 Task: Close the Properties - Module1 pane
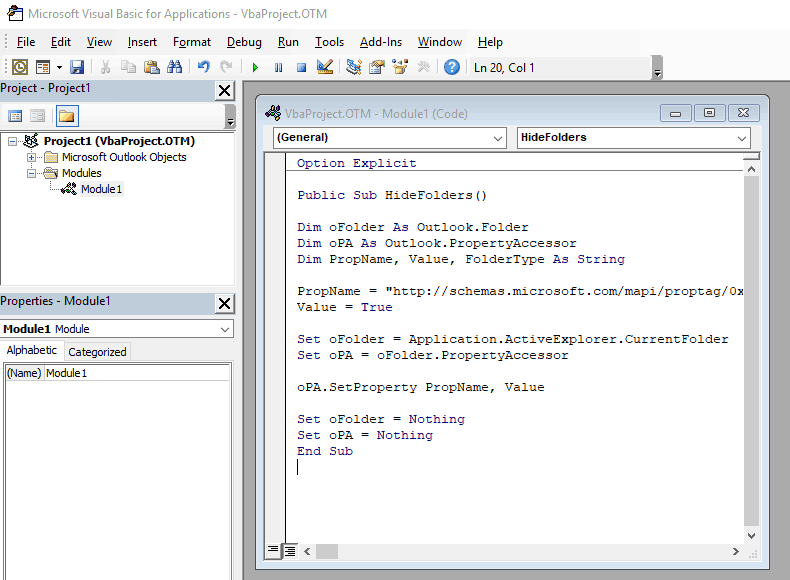tap(224, 303)
